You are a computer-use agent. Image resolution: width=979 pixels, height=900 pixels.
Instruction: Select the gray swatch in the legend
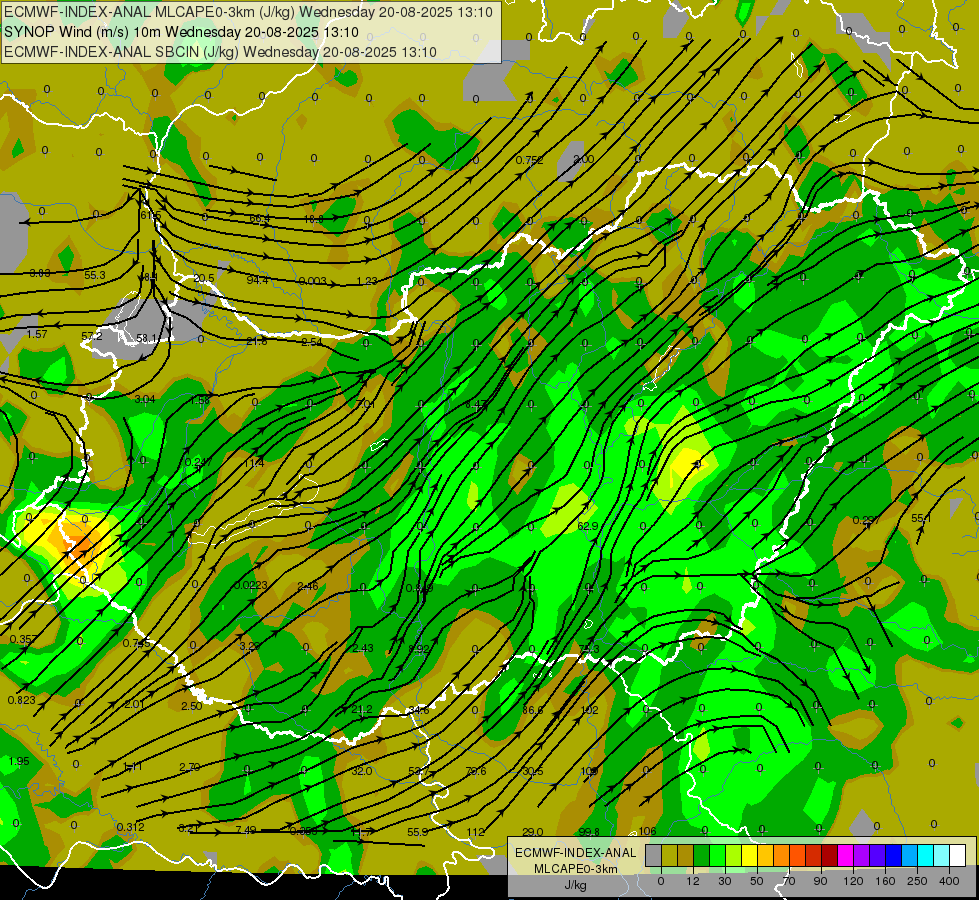654,856
